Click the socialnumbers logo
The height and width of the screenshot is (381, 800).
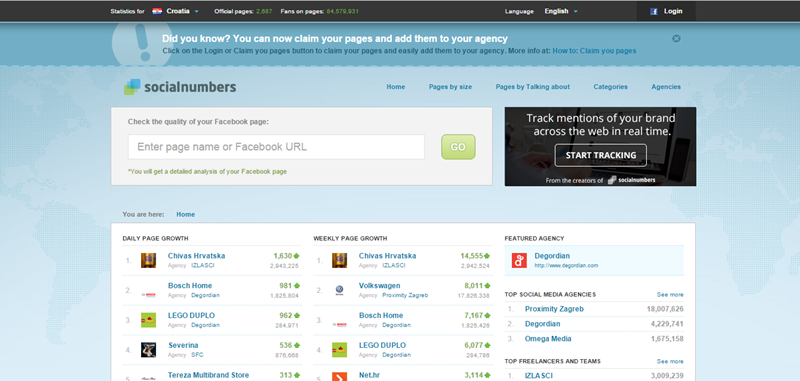click(x=180, y=87)
